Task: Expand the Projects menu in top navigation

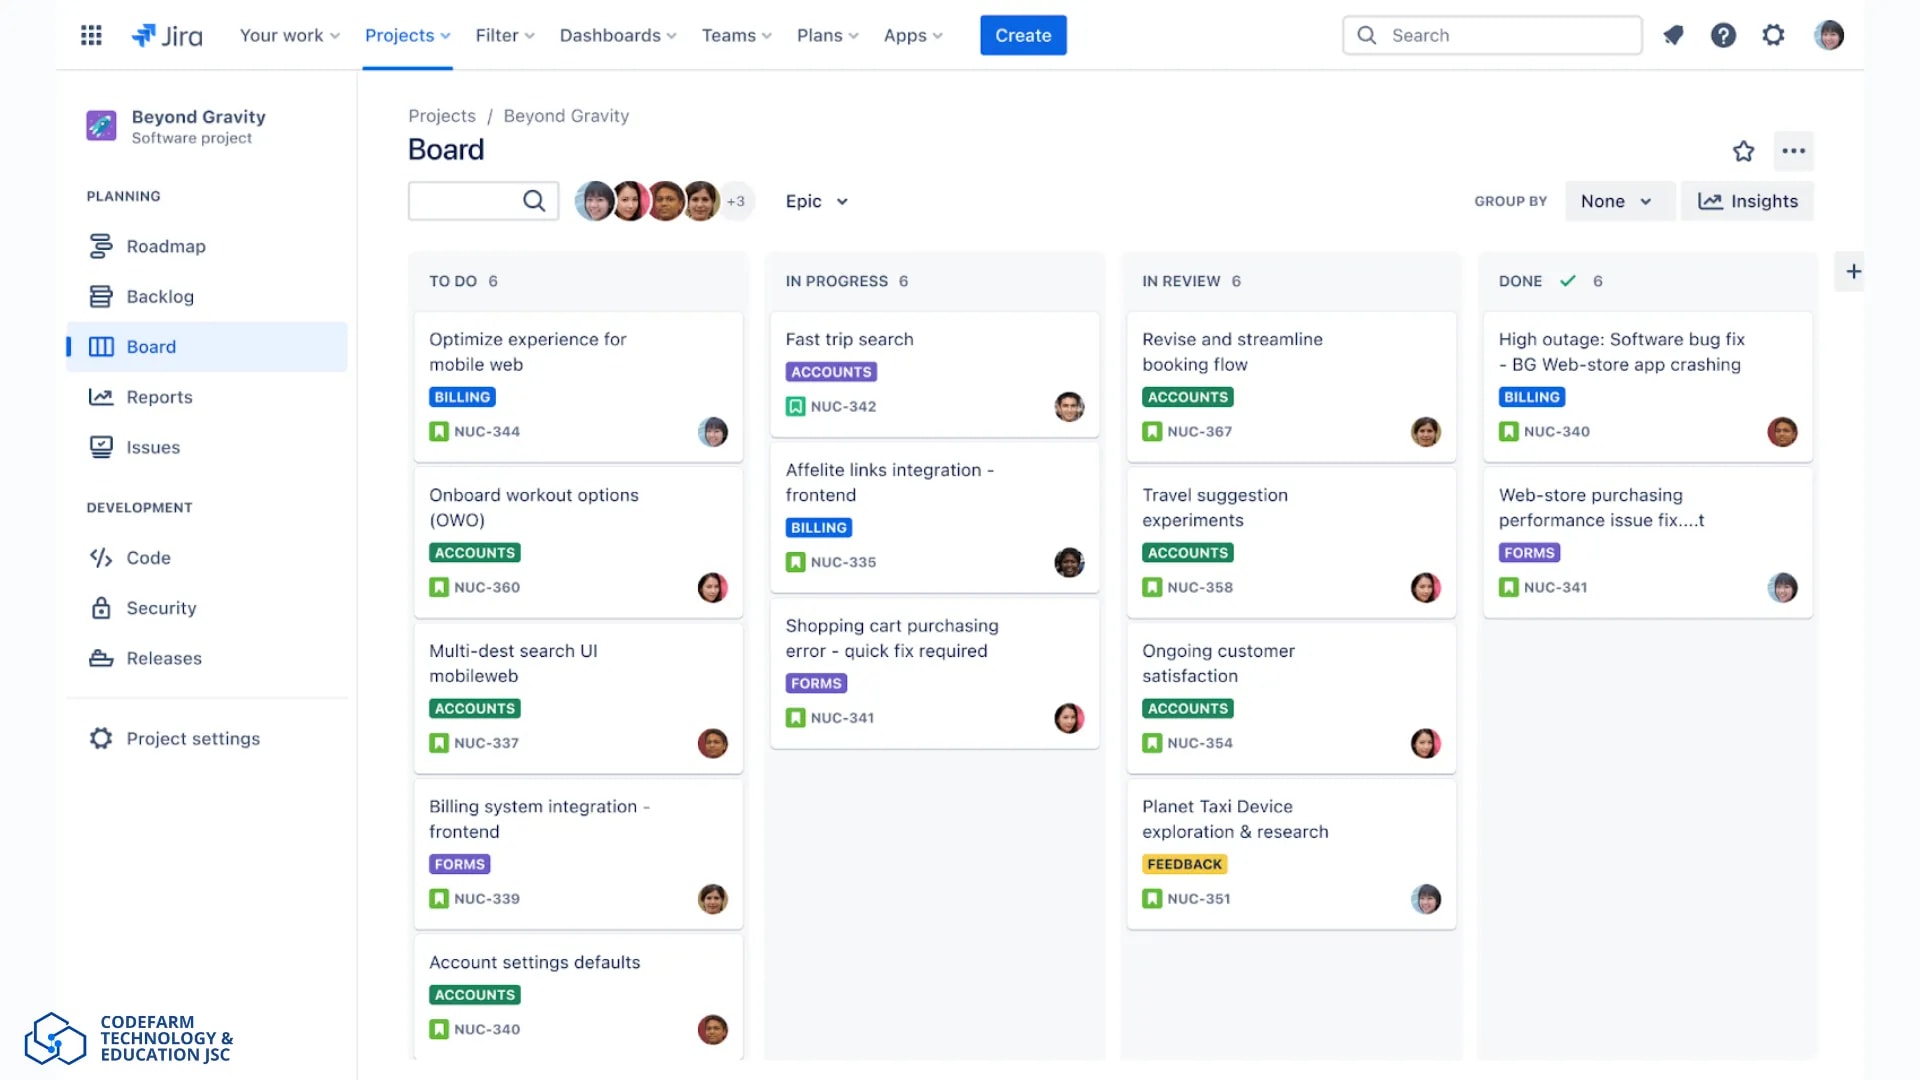Action: click(x=407, y=35)
